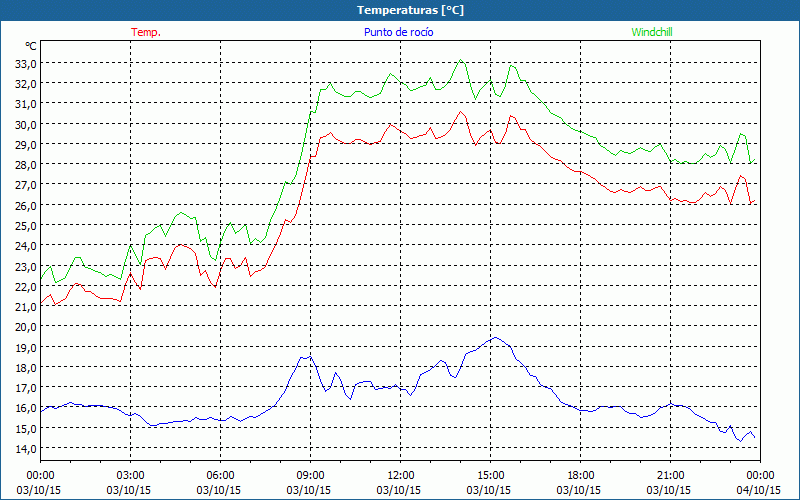Click the '04/10/15' date label
The image size is (800, 500).
759,490
